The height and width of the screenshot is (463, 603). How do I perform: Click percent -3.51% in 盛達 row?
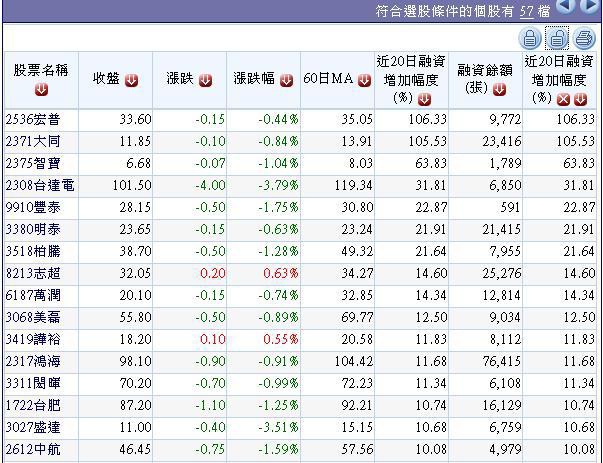tap(278, 427)
